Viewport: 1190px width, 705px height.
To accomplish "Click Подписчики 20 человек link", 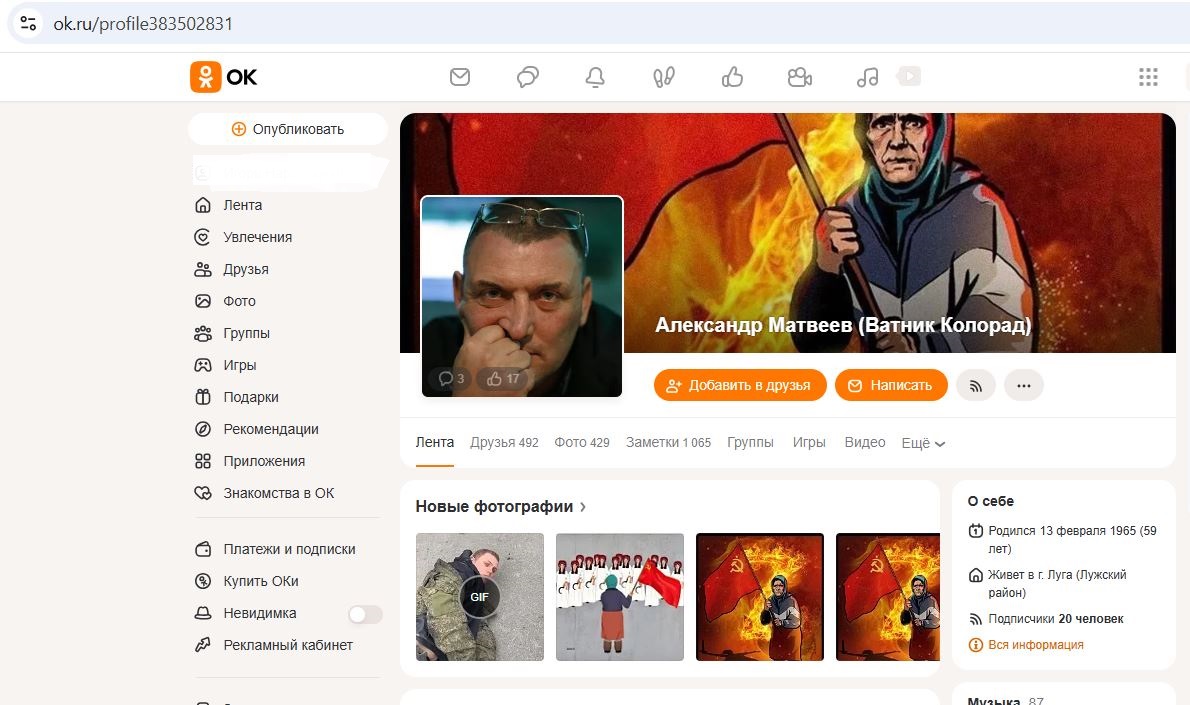I will pyautogui.click(x=1056, y=619).
